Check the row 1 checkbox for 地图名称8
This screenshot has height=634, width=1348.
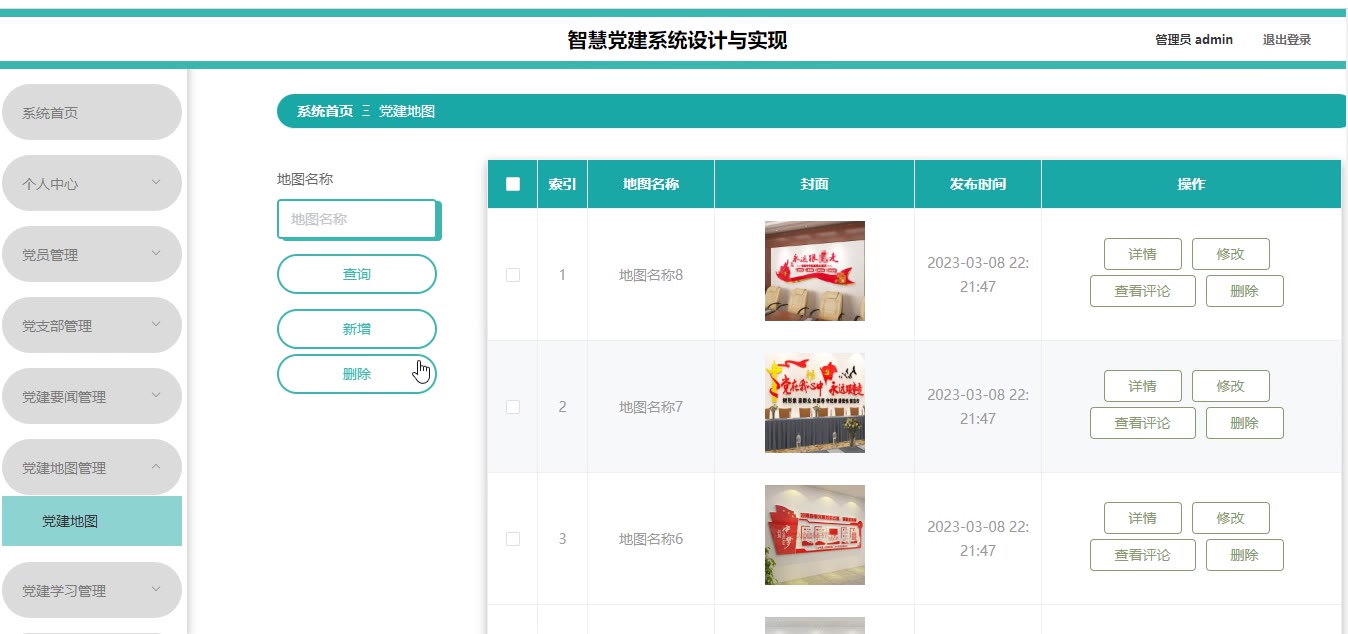tap(513, 275)
